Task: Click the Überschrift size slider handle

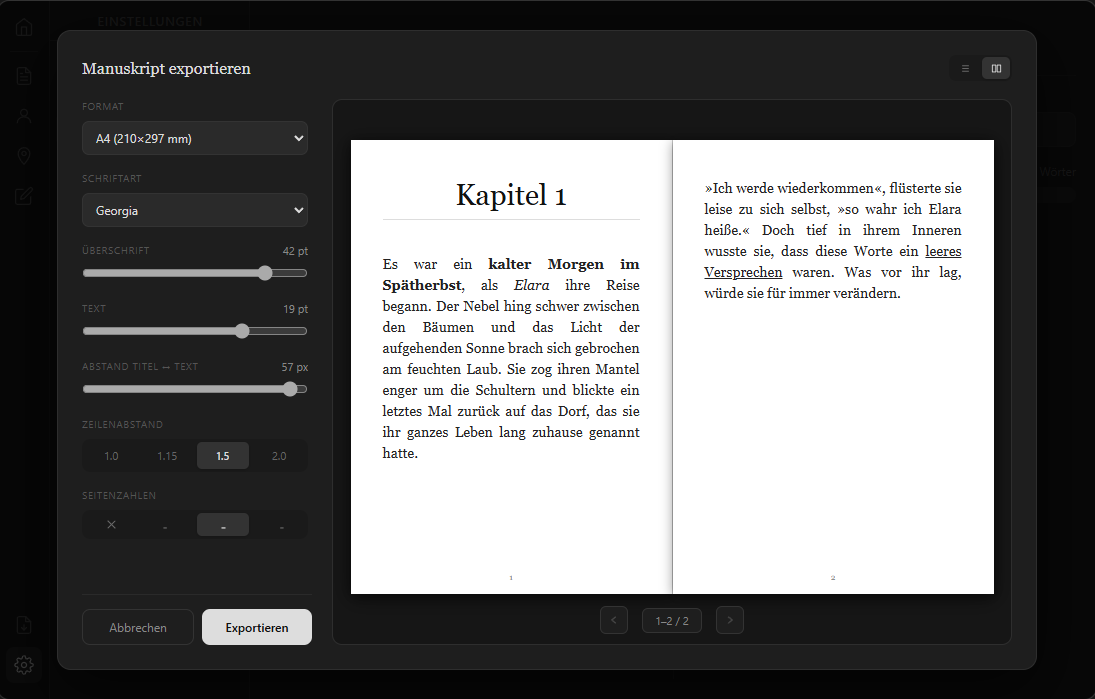Action: [x=265, y=273]
